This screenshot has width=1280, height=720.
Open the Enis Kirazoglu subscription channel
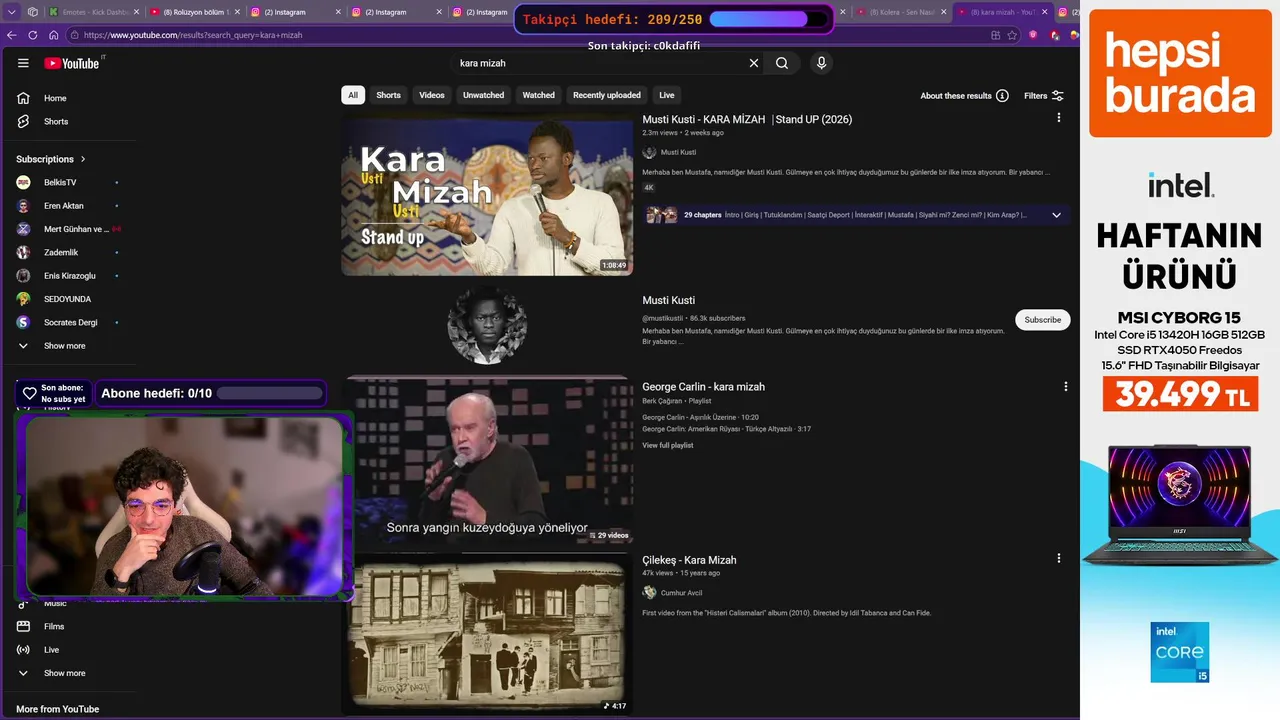click(70, 276)
